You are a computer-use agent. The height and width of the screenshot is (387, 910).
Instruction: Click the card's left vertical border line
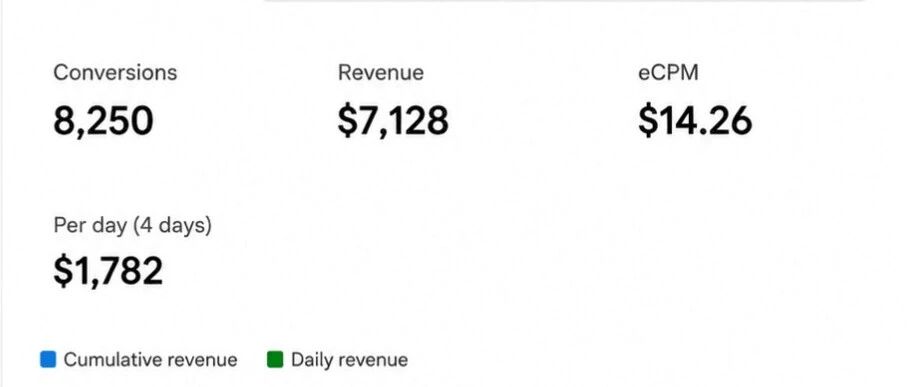2,193
